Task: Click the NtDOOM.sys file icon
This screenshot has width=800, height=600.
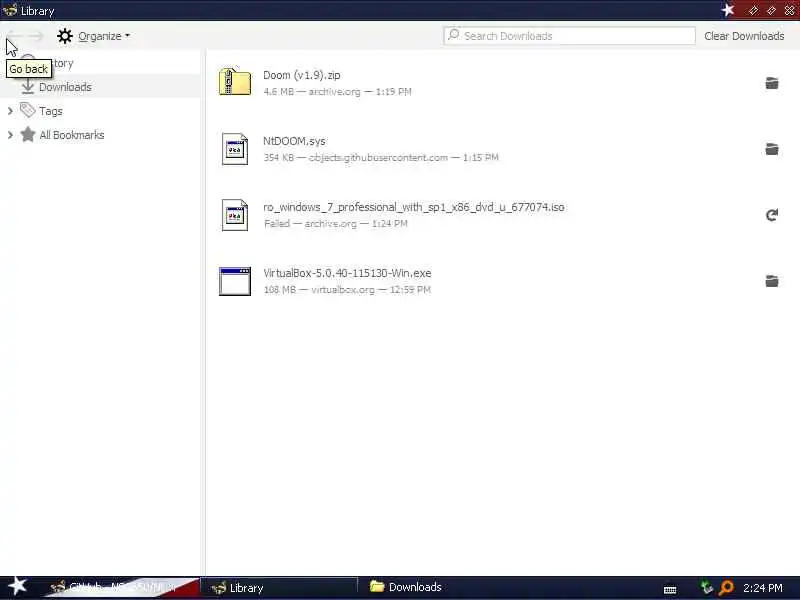Action: coord(235,148)
